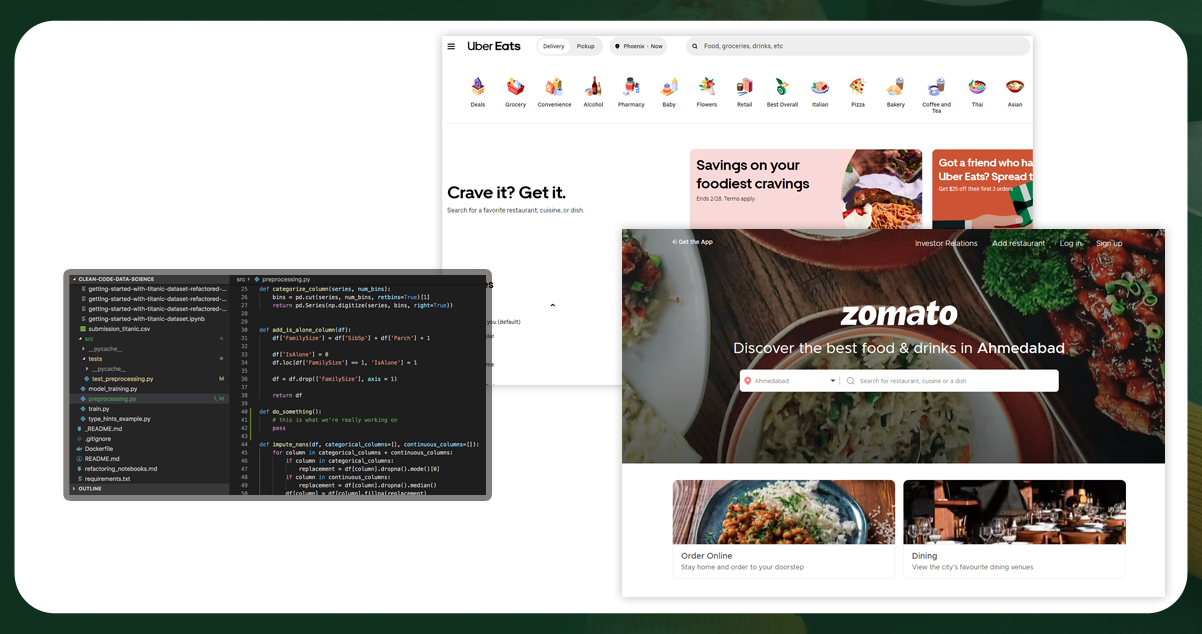Screen dimensions: 1202x634
Task: Select the Deals category icon
Action: (477, 90)
